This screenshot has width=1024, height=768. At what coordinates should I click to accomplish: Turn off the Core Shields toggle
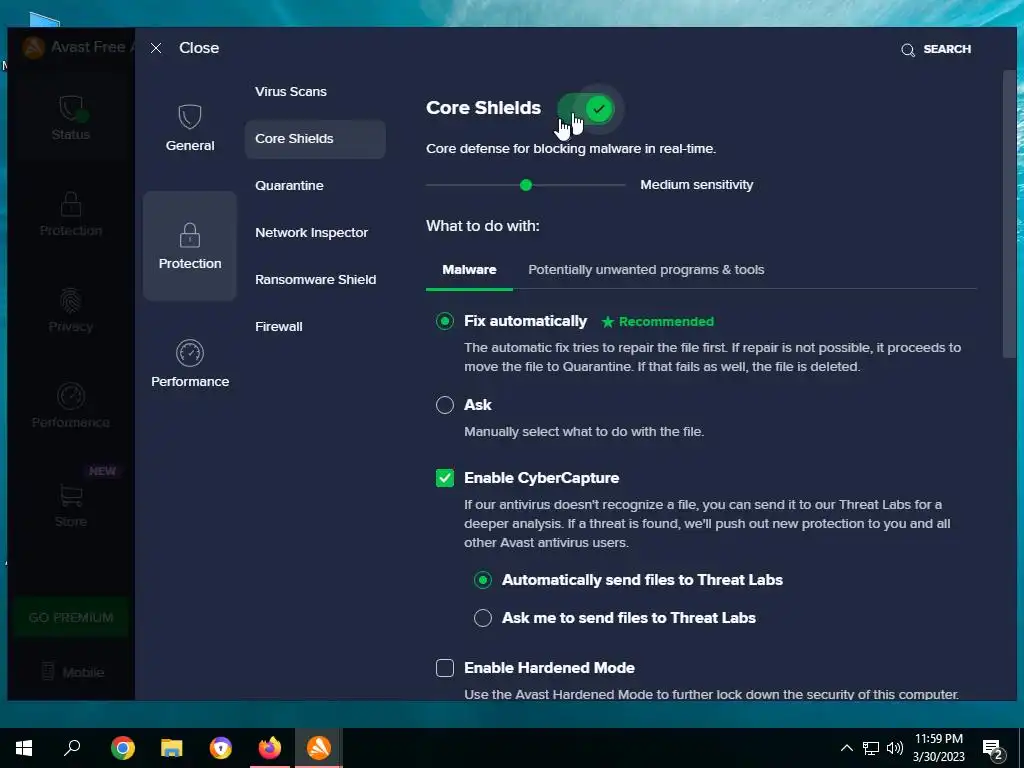586,109
